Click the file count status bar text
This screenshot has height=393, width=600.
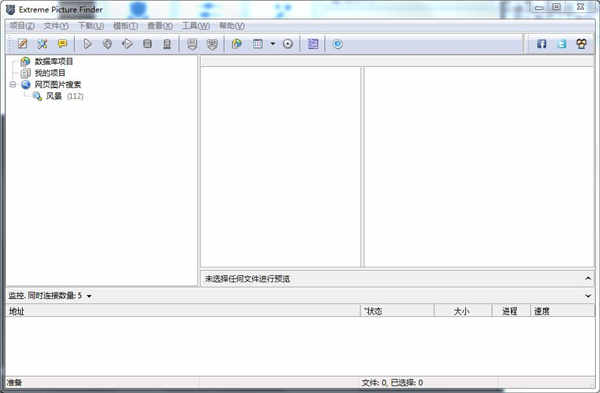(x=392, y=382)
